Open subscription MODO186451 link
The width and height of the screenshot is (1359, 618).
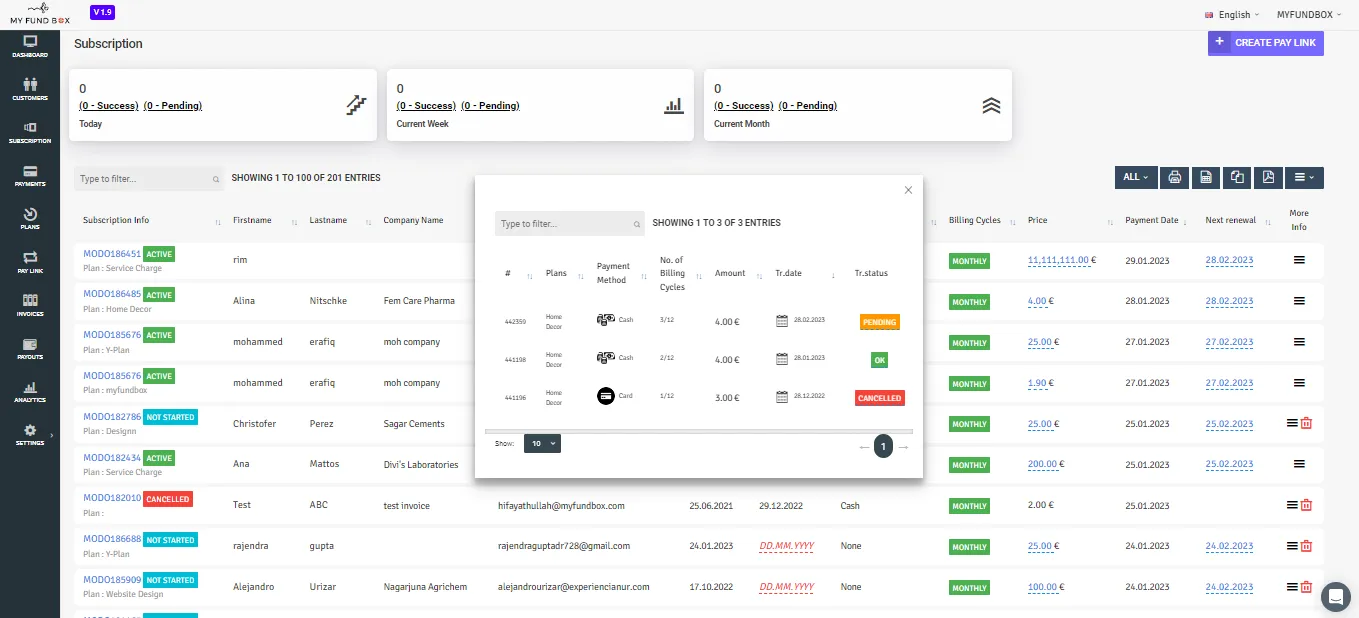(112, 254)
